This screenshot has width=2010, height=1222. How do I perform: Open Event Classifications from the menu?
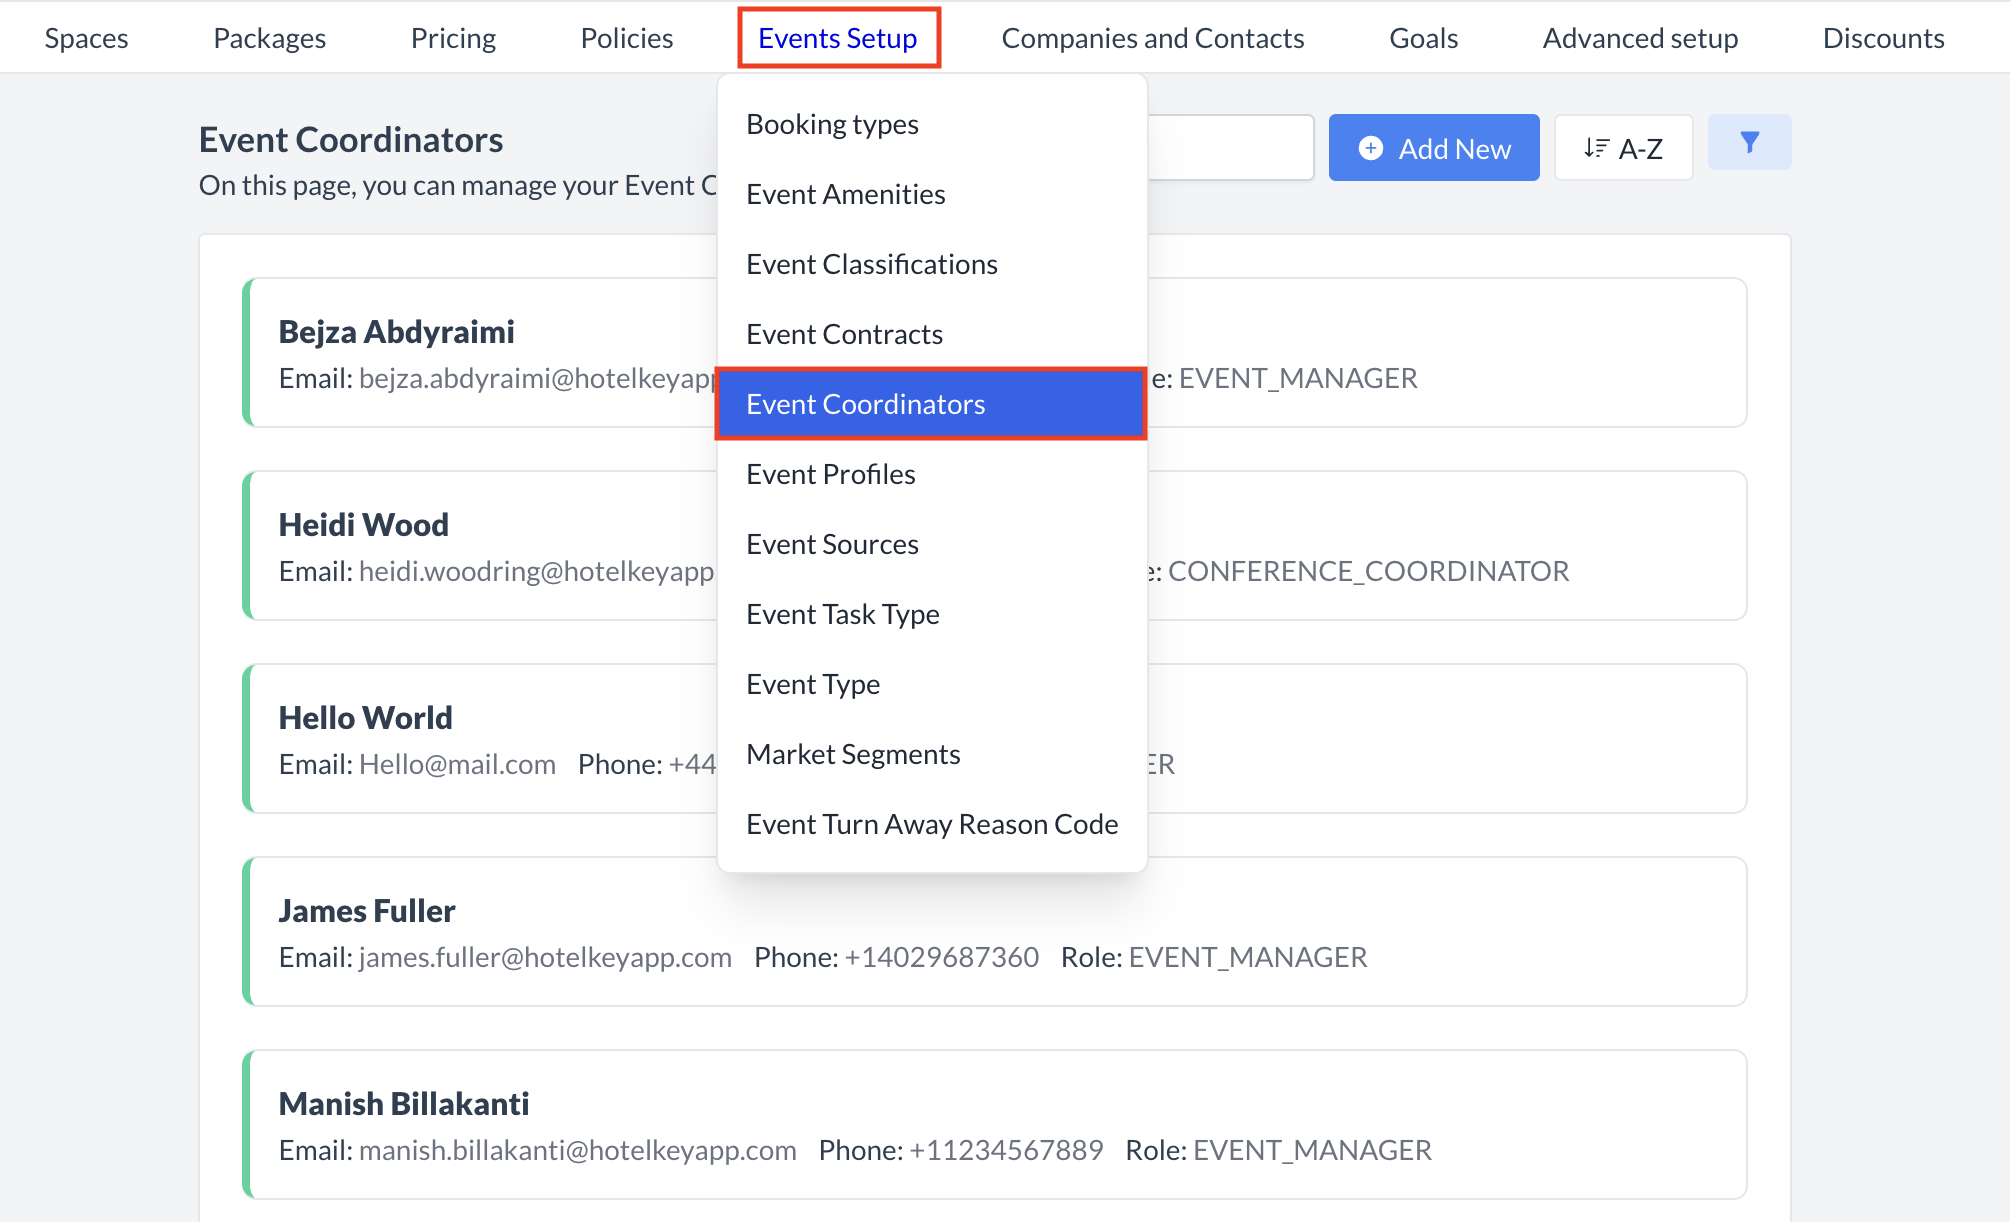[871, 264]
